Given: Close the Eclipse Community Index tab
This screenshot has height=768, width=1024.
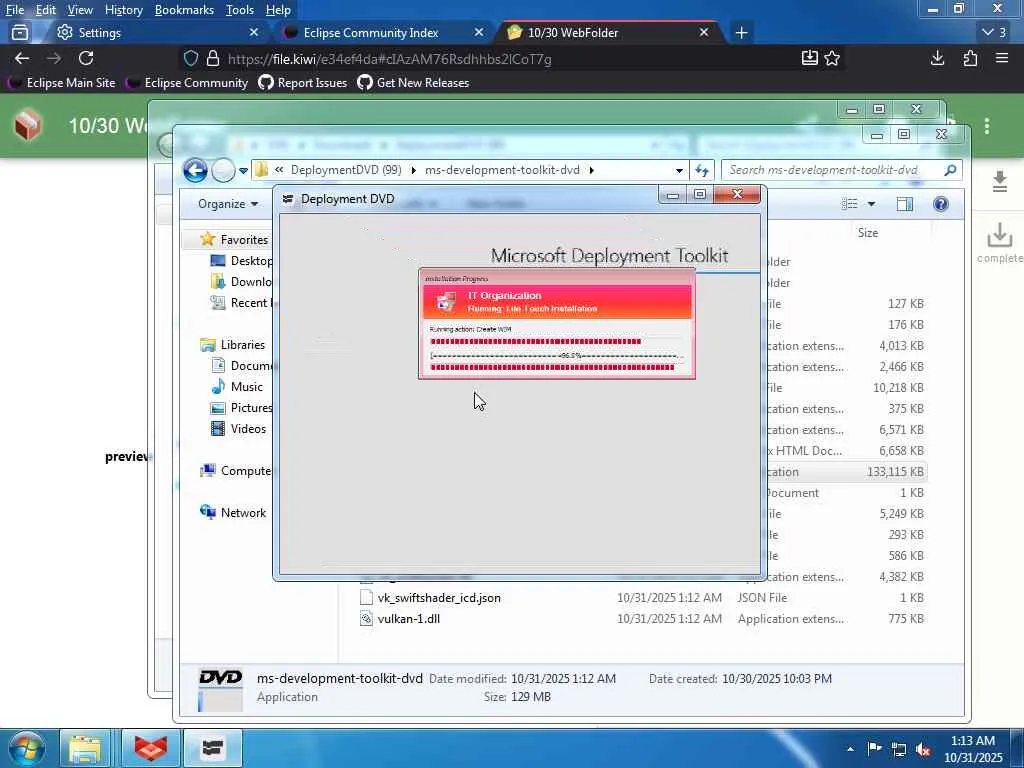Looking at the screenshot, I should (479, 32).
